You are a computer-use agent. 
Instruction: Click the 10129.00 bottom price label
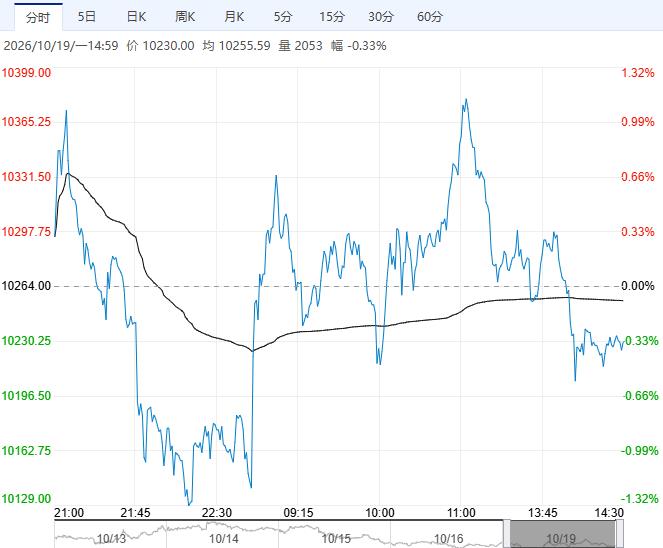(26, 499)
